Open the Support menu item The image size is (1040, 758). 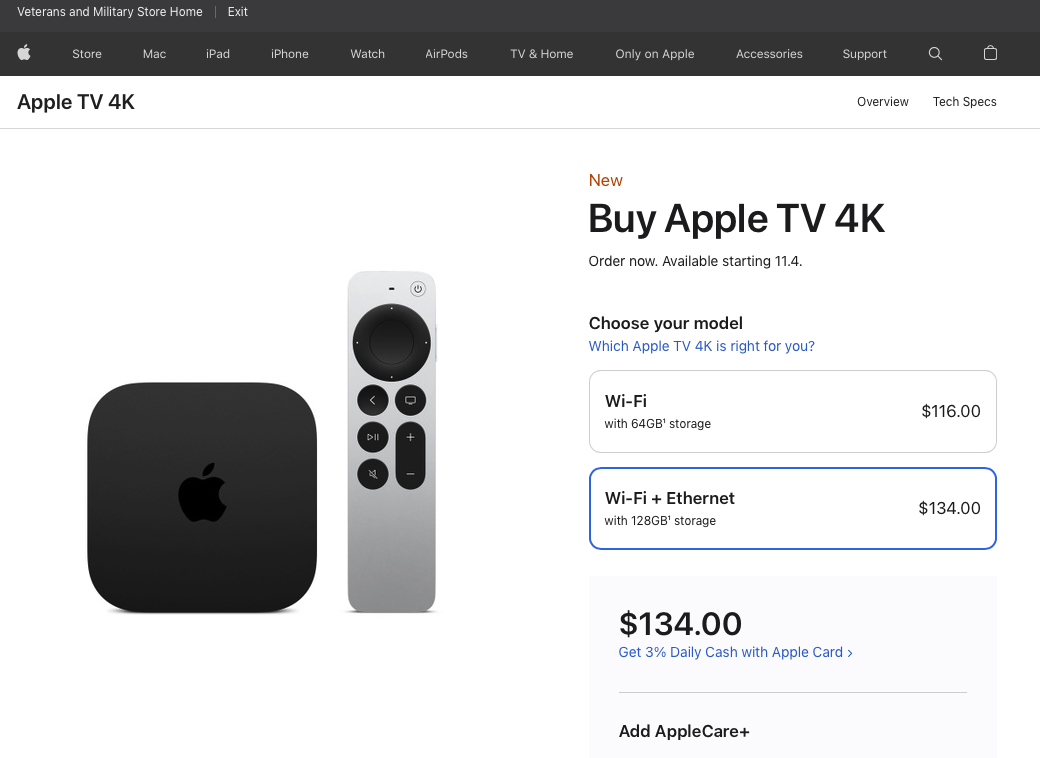pyautogui.click(x=864, y=54)
